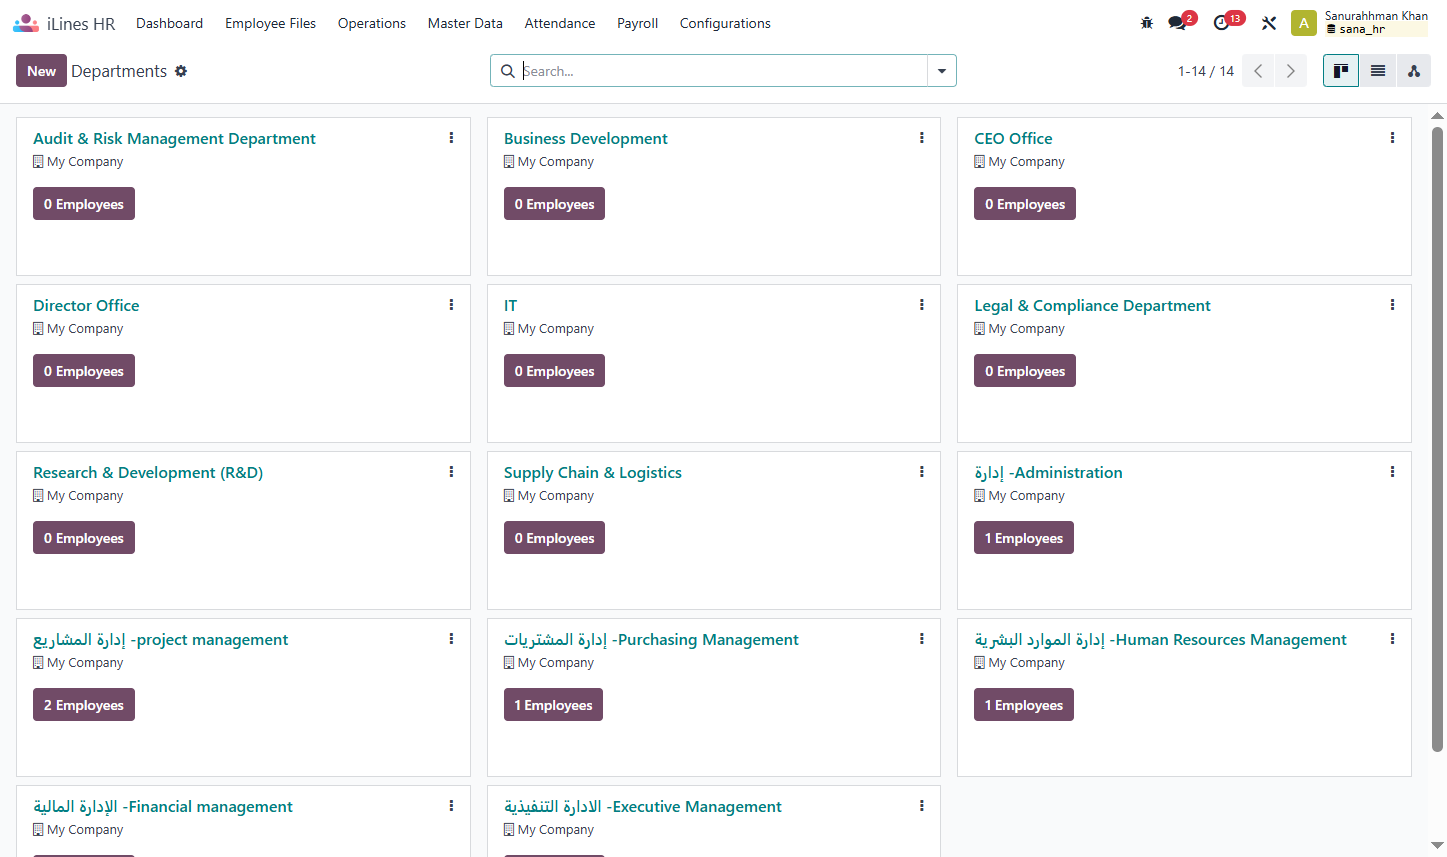Open options menu for Director Office card
The width and height of the screenshot is (1447, 857).
pos(451,305)
